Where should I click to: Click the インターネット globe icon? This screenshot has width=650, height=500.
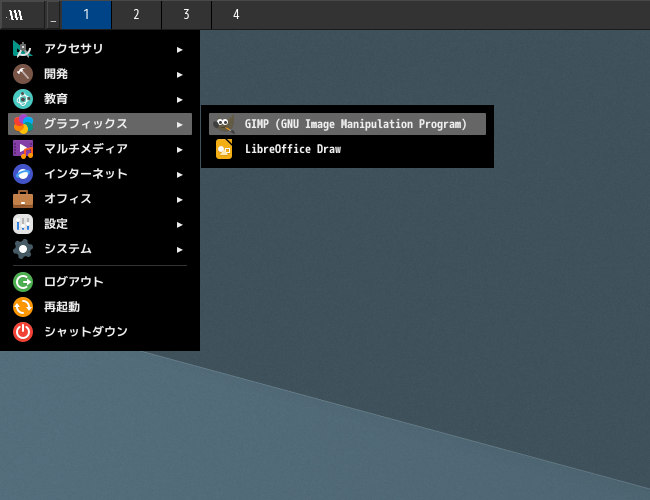(x=23, y=174)
